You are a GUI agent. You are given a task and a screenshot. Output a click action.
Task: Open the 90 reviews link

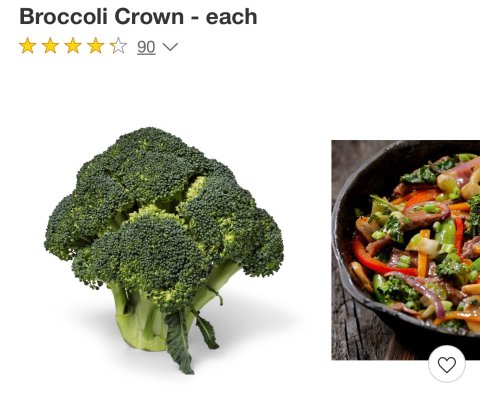pyautogui.click(x=146, y=47)
